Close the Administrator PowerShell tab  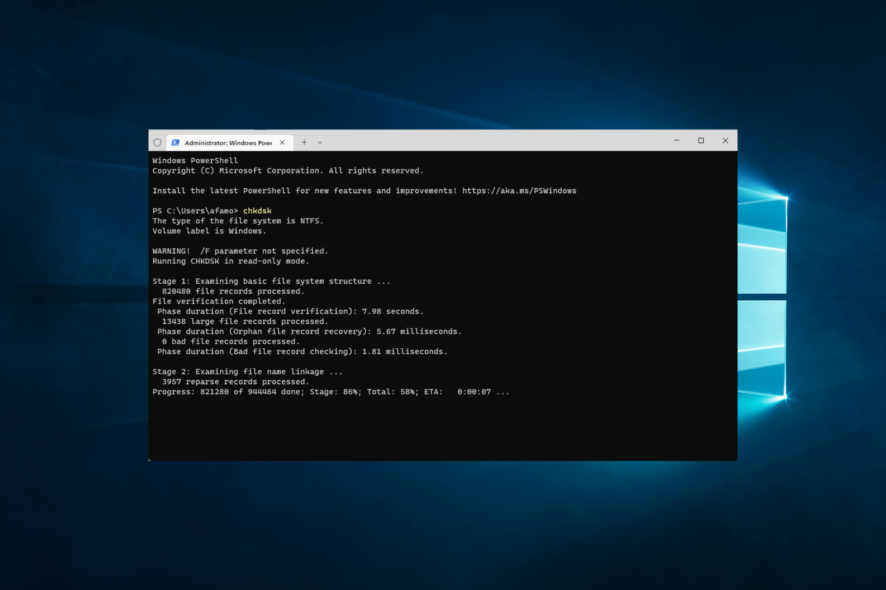(x=282, y=142)
